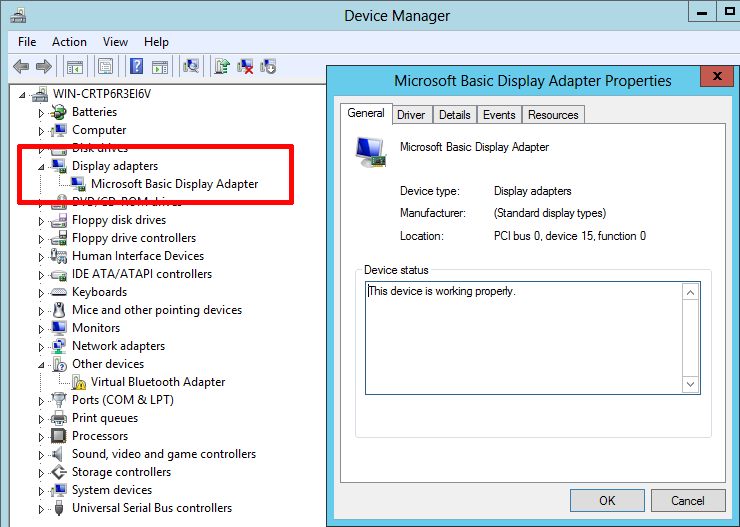Click the blue question mark Help icon
Image resolution: width=740 pixels, height=527 pixels.
click(136, 67)
